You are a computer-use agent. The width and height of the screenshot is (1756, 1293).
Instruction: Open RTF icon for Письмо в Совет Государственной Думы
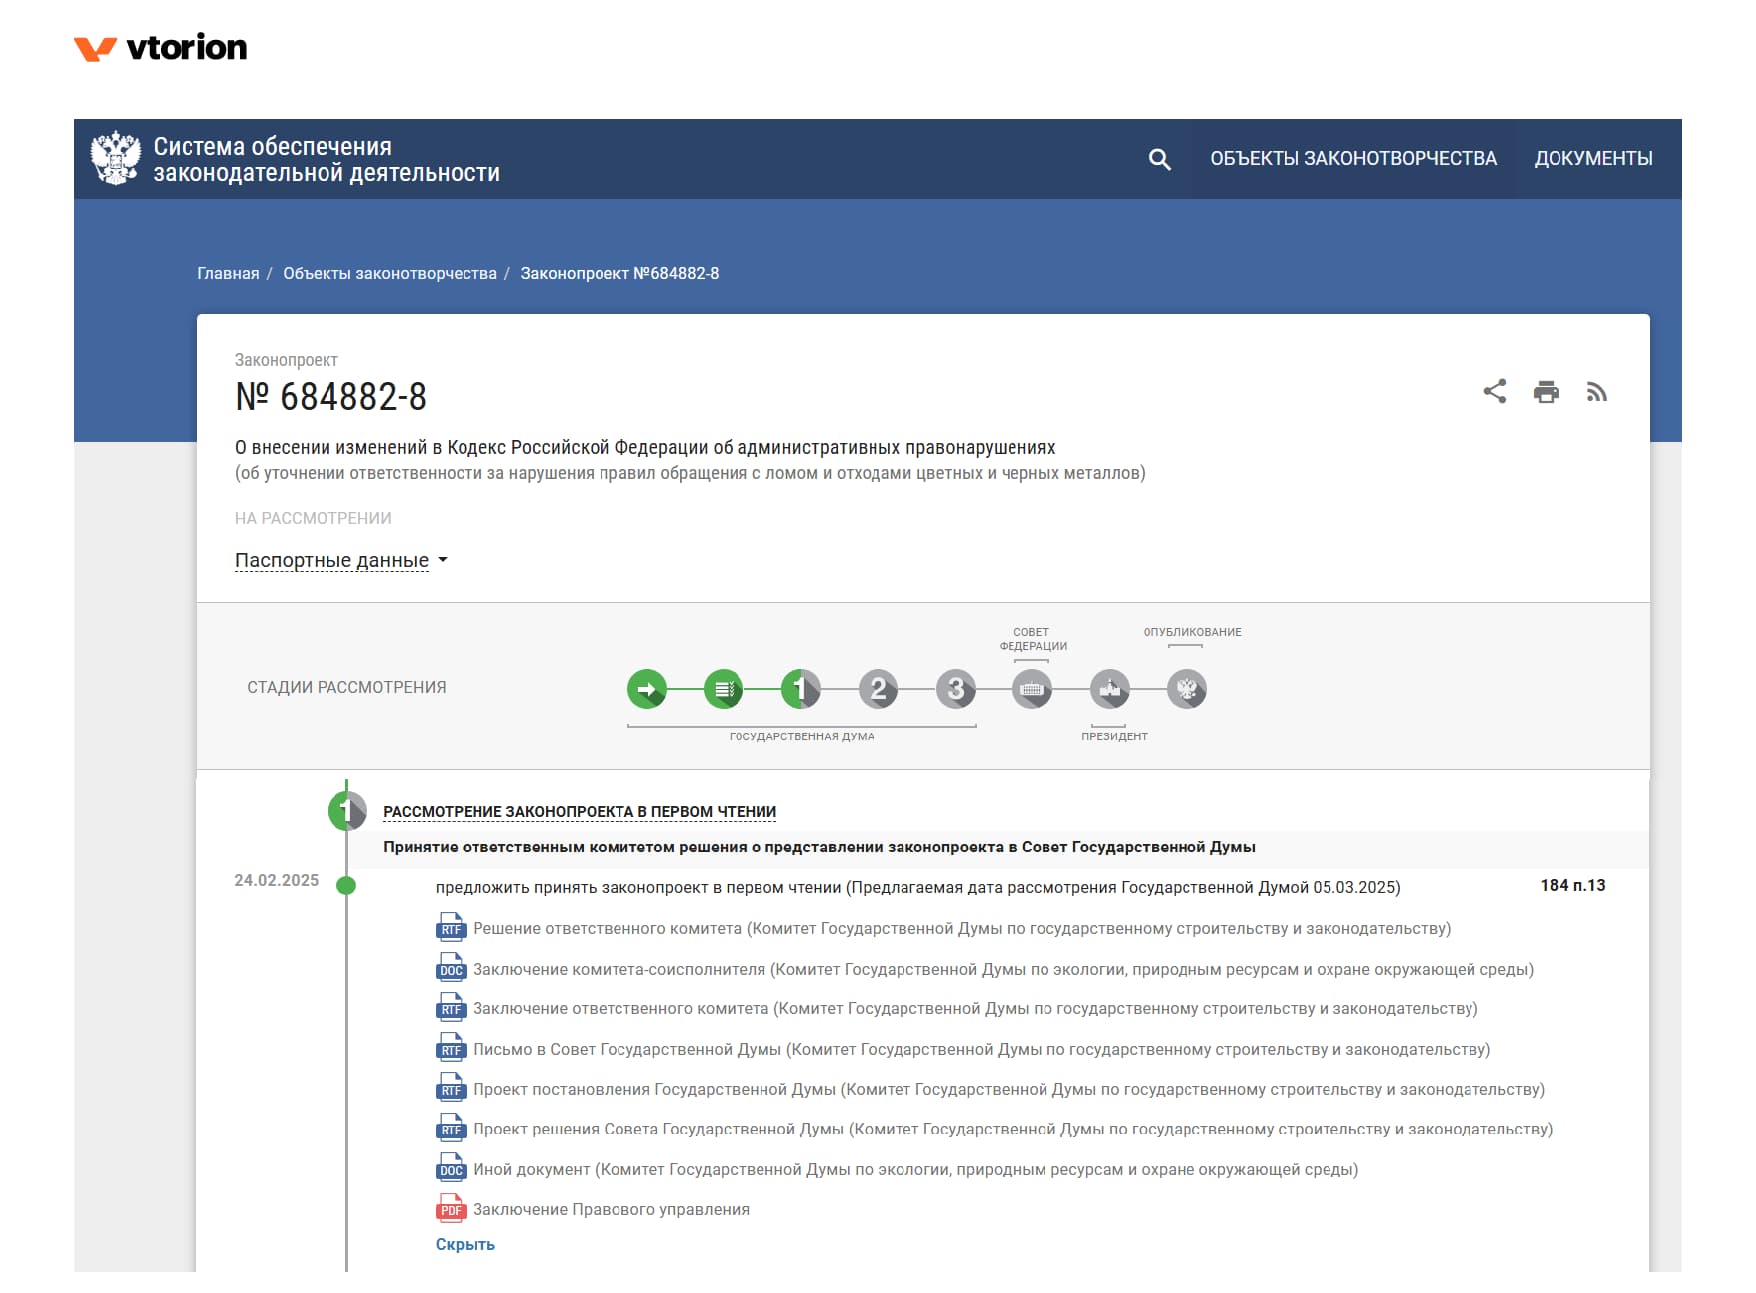tap(451, 1048)
